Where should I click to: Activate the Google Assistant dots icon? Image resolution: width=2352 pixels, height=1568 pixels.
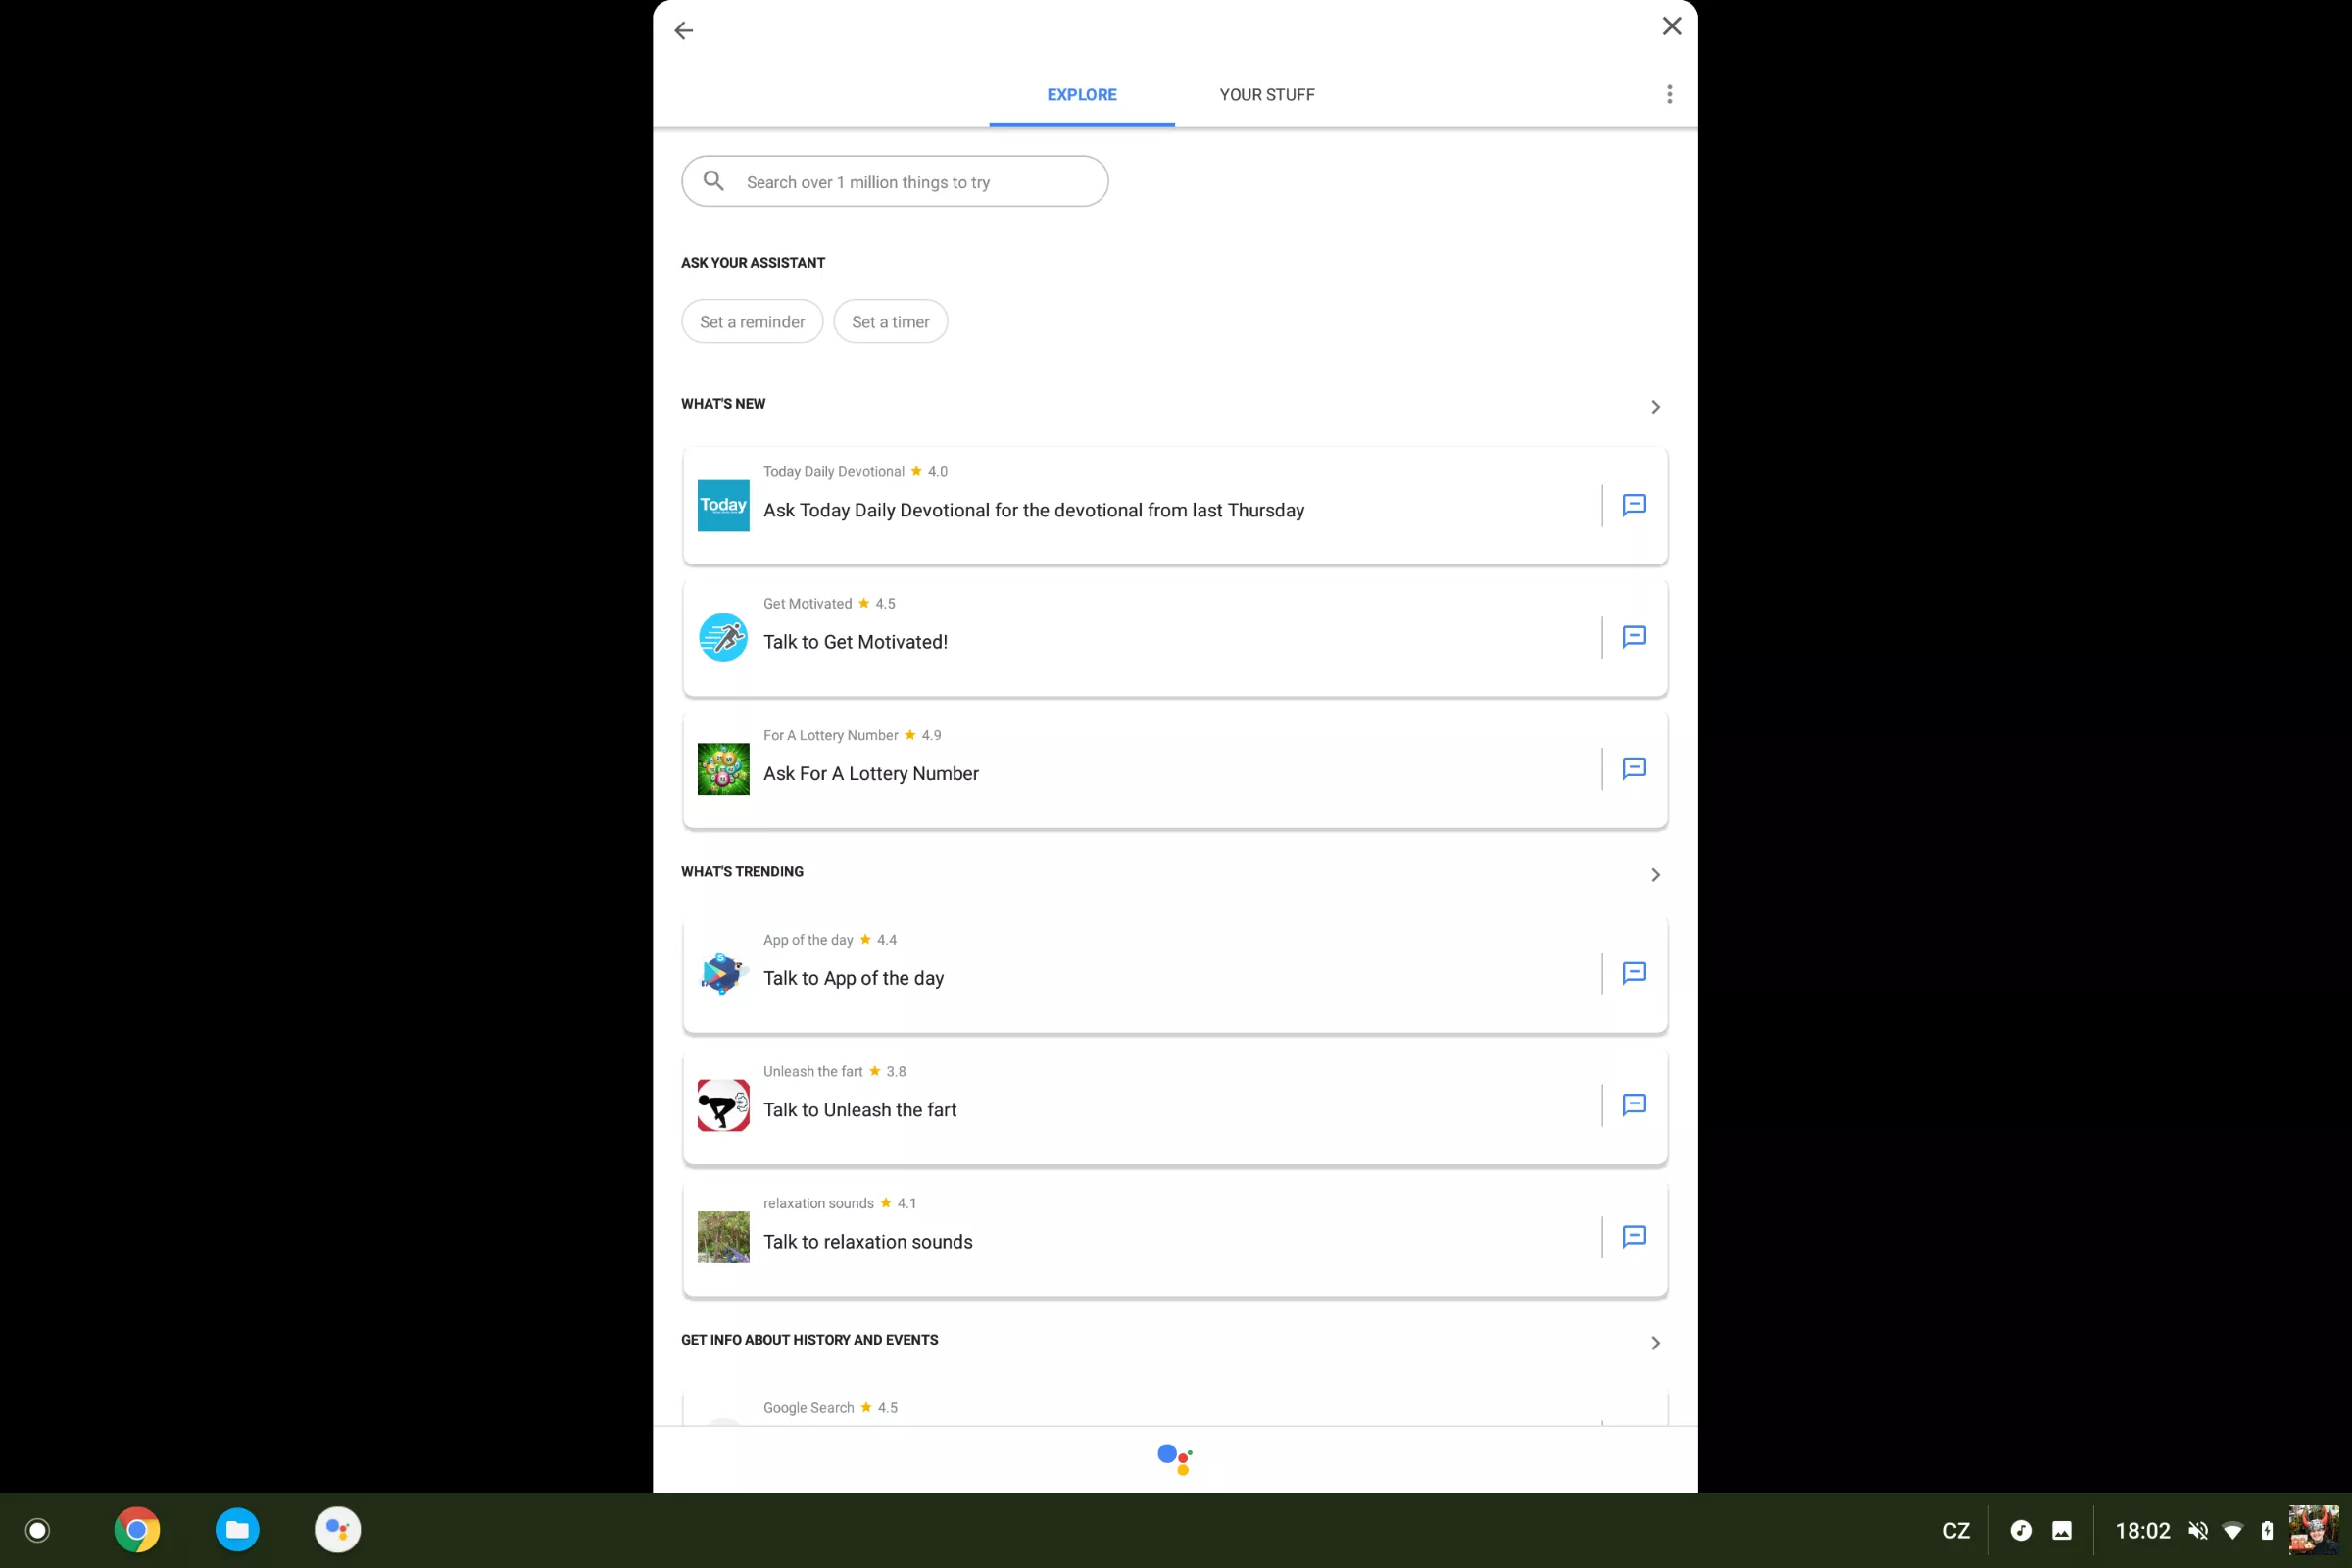click(1174, 1459)
